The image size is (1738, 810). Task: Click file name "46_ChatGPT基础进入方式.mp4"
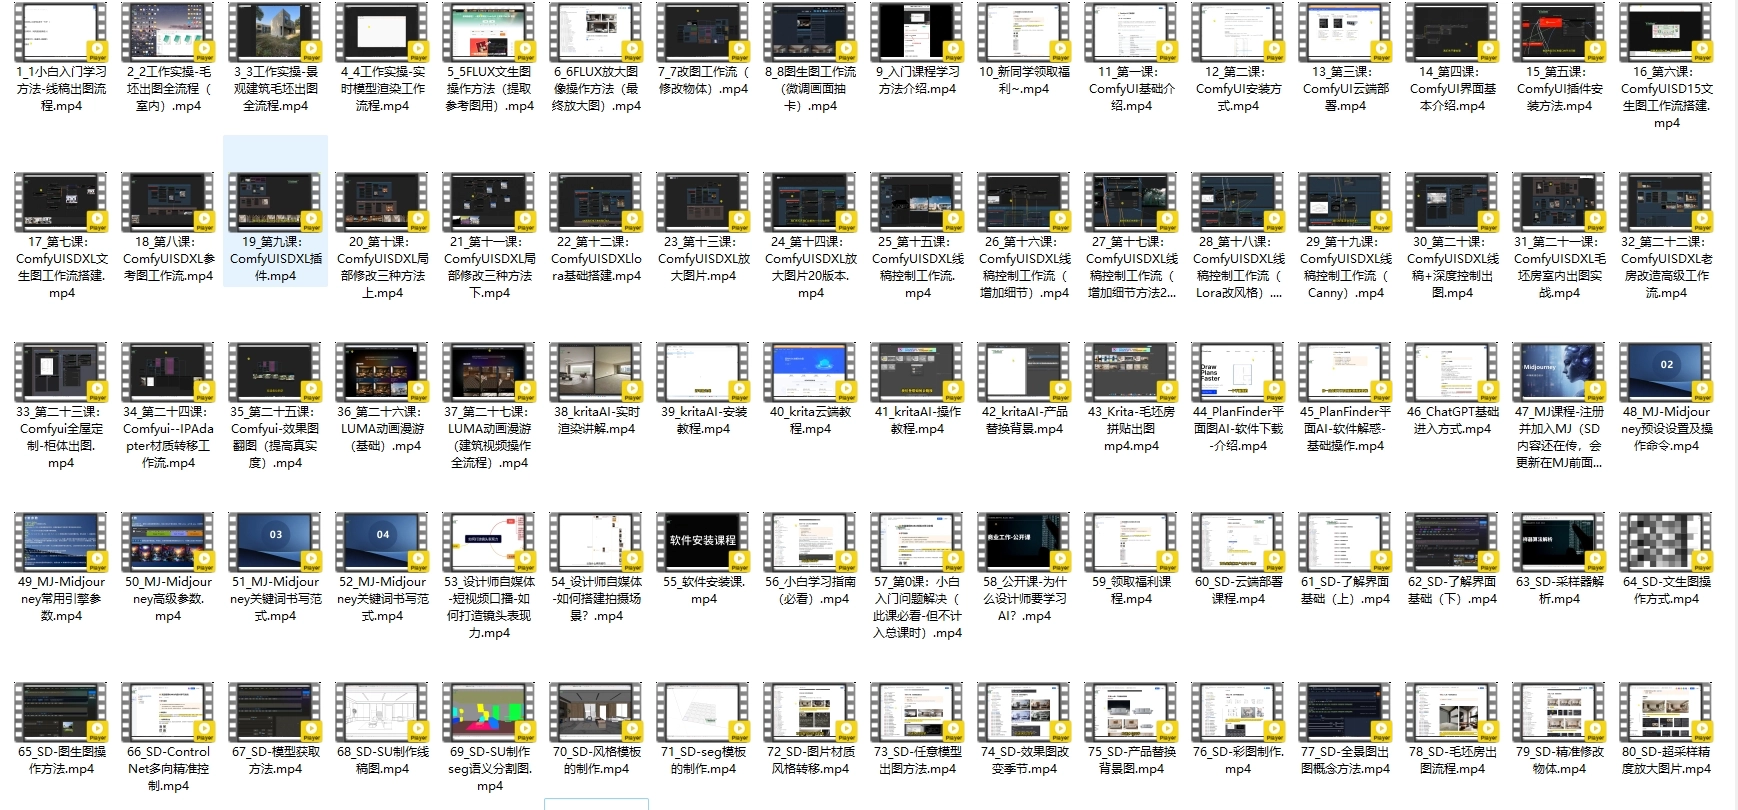pos(1452,420)
